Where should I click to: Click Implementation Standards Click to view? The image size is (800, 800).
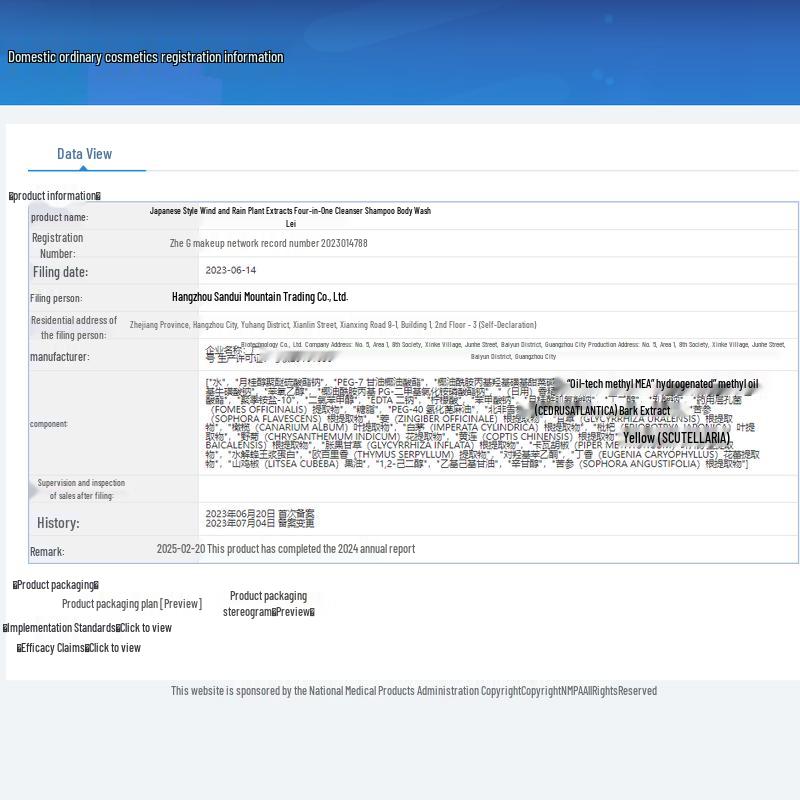tap(87, 628)
